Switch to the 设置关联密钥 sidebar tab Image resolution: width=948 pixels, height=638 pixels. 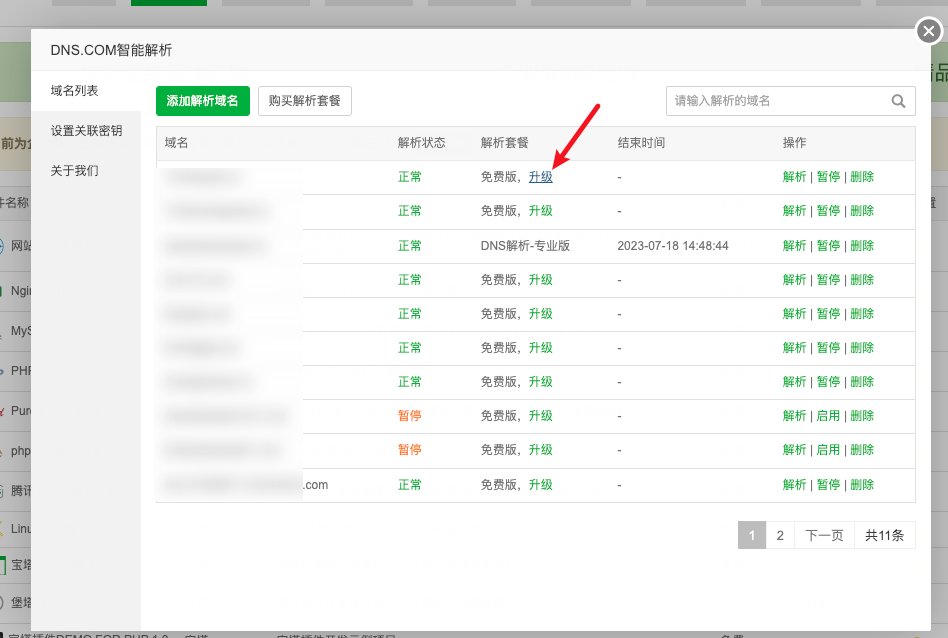(x=86, y=131)
